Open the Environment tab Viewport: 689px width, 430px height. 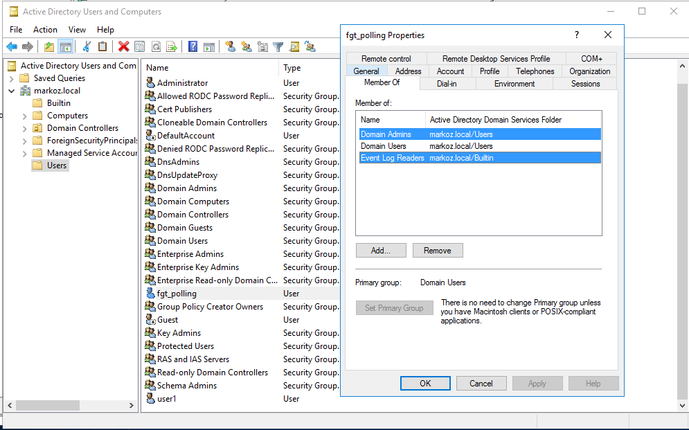pyautogui.click(x=514, y=83)
